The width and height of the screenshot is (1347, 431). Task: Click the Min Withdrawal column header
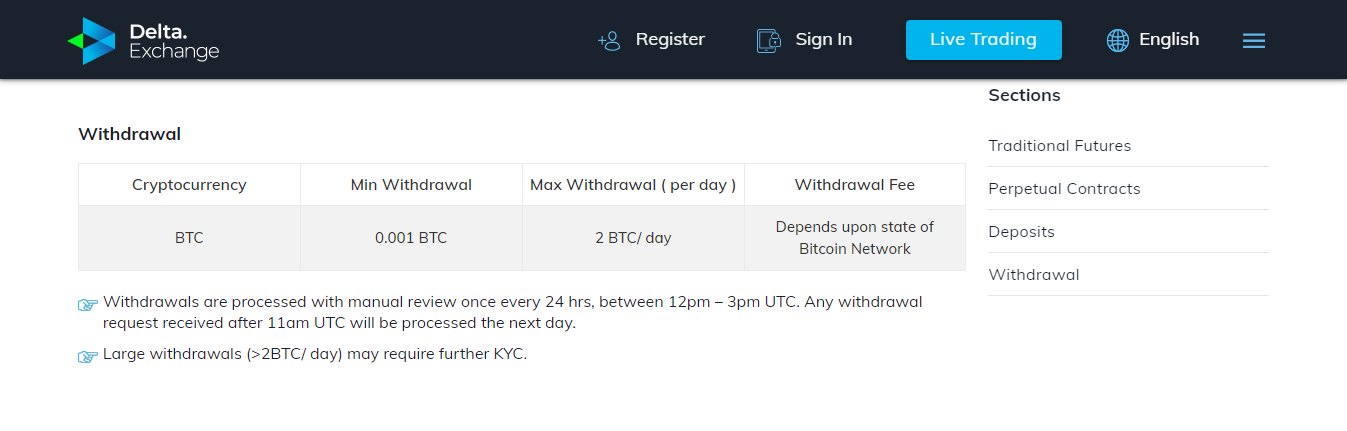point(411,185)
